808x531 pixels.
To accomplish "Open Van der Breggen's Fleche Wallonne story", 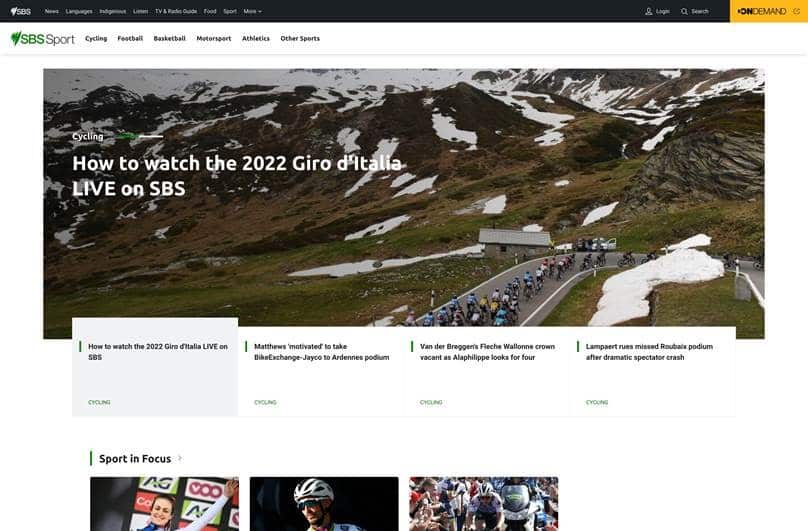I will pyautogui.click(x=487, y=352).
